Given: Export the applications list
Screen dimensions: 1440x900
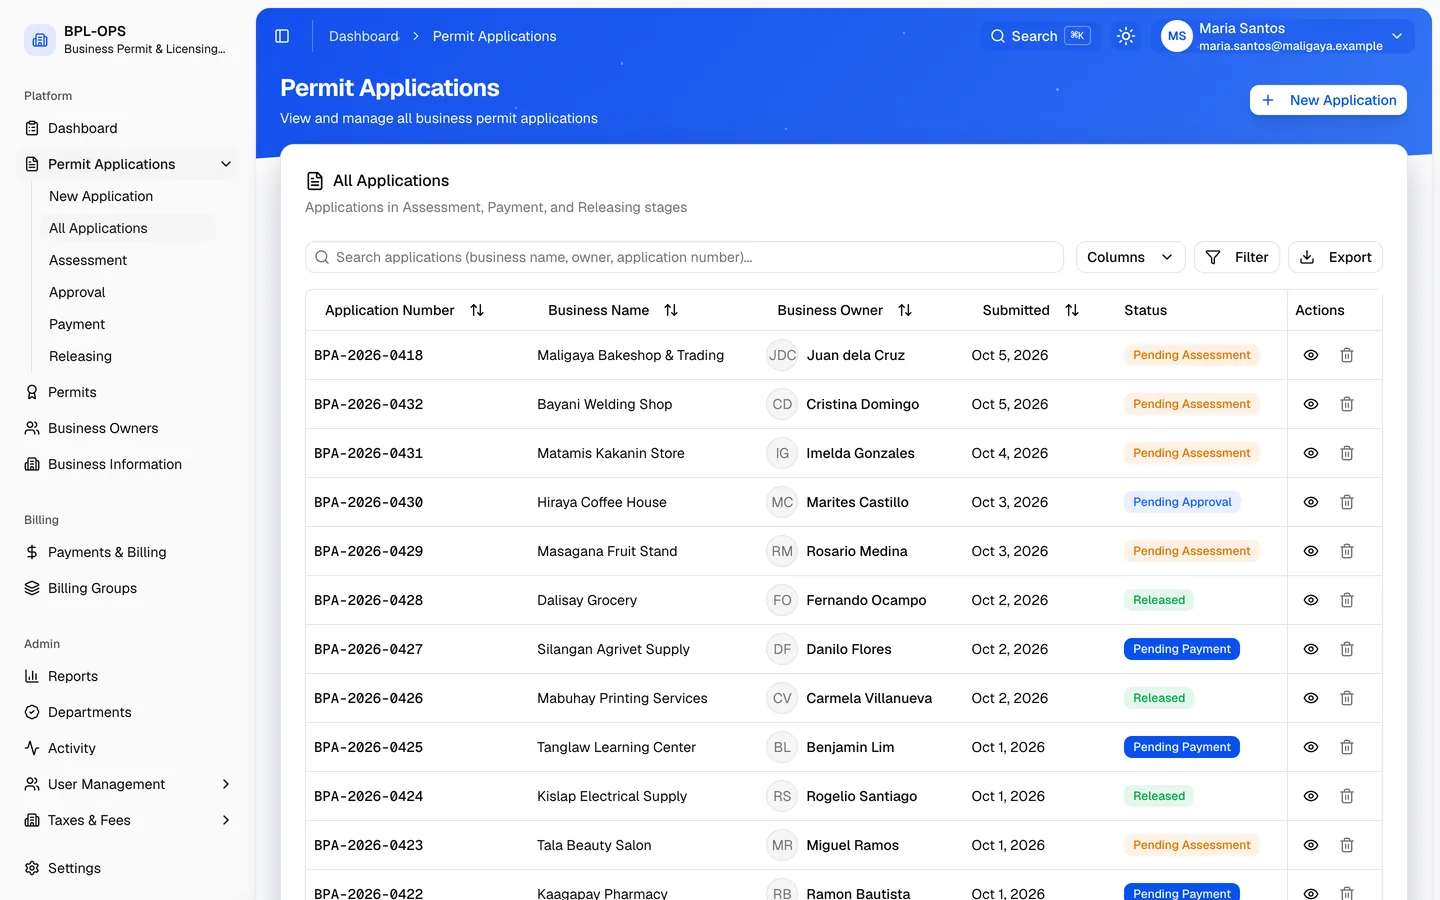Looking at the screenshot, I should tap(1335, 257).
